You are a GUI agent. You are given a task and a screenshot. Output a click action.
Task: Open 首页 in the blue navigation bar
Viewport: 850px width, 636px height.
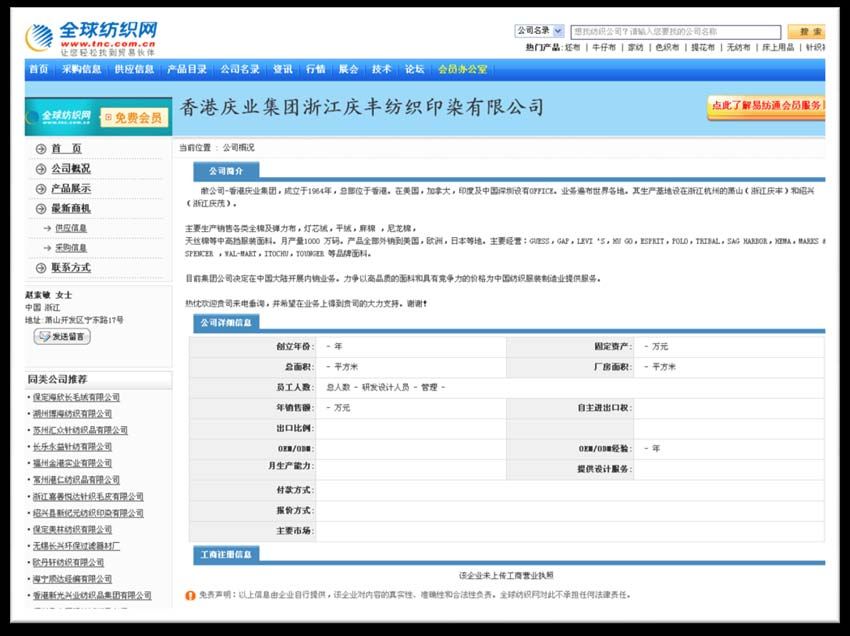(38, 69)
